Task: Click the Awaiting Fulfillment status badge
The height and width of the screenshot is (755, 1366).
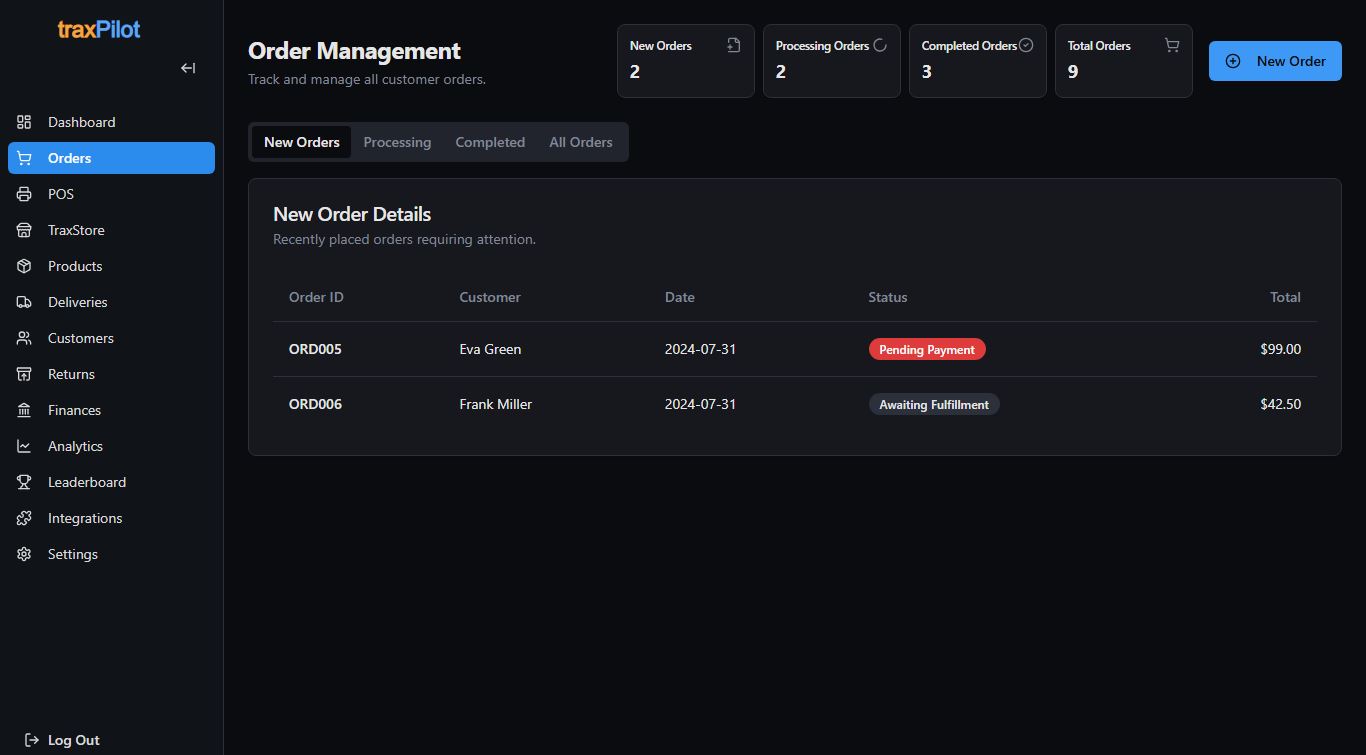Action: point(933,405)
